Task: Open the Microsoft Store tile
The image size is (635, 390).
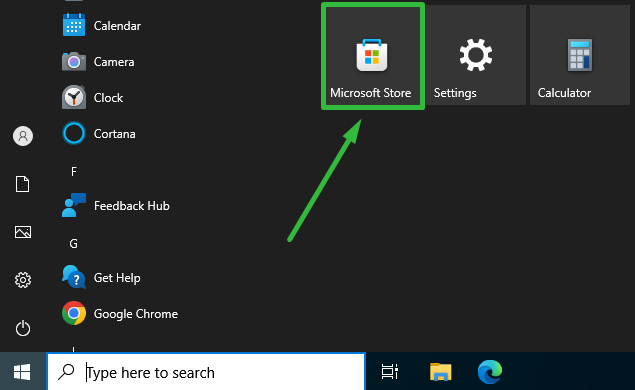Action: tap(373, 56)
